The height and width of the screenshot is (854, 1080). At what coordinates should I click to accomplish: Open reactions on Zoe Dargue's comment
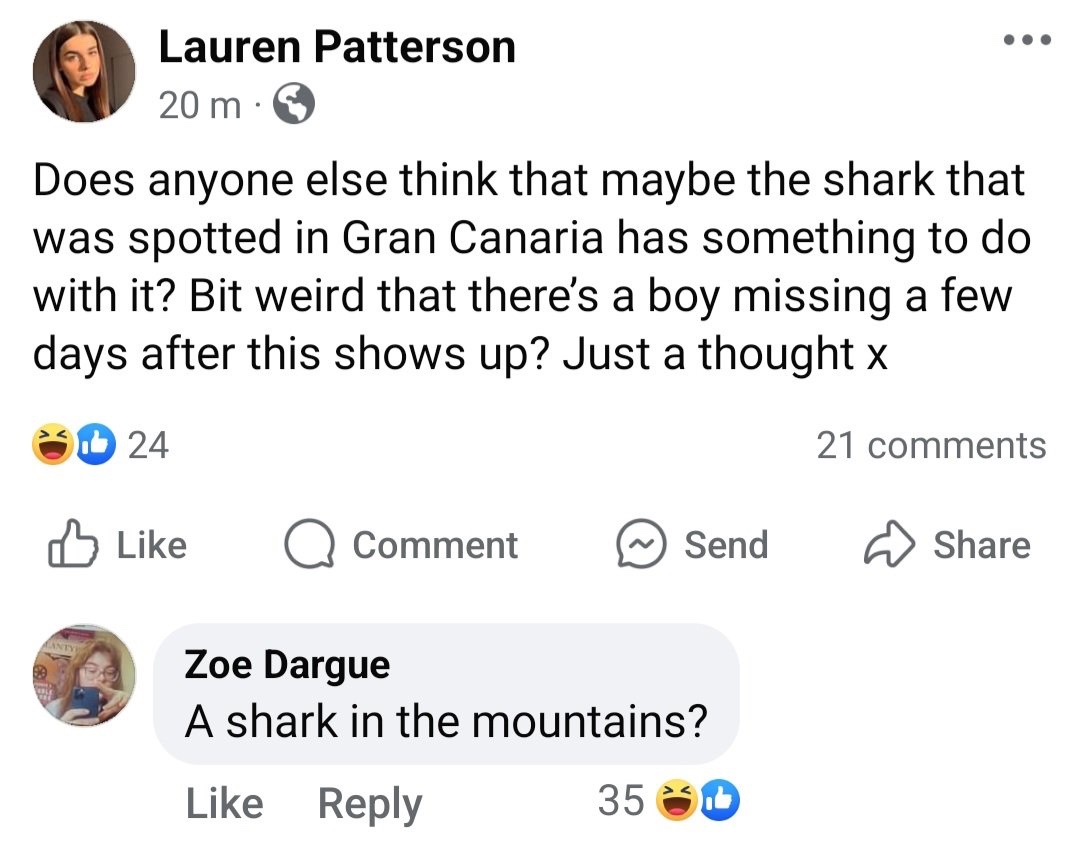[698, 800]
